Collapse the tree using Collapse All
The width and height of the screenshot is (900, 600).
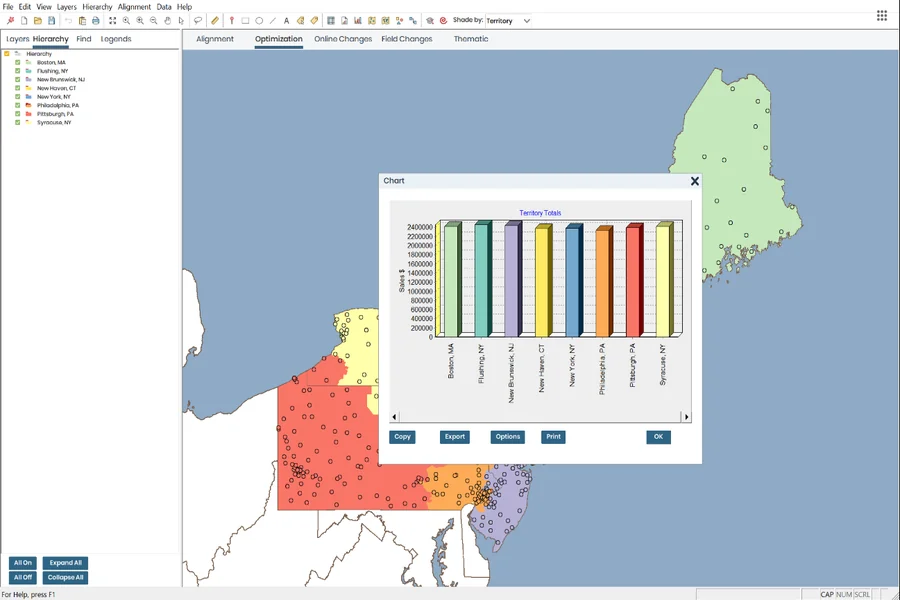(64, 577)
